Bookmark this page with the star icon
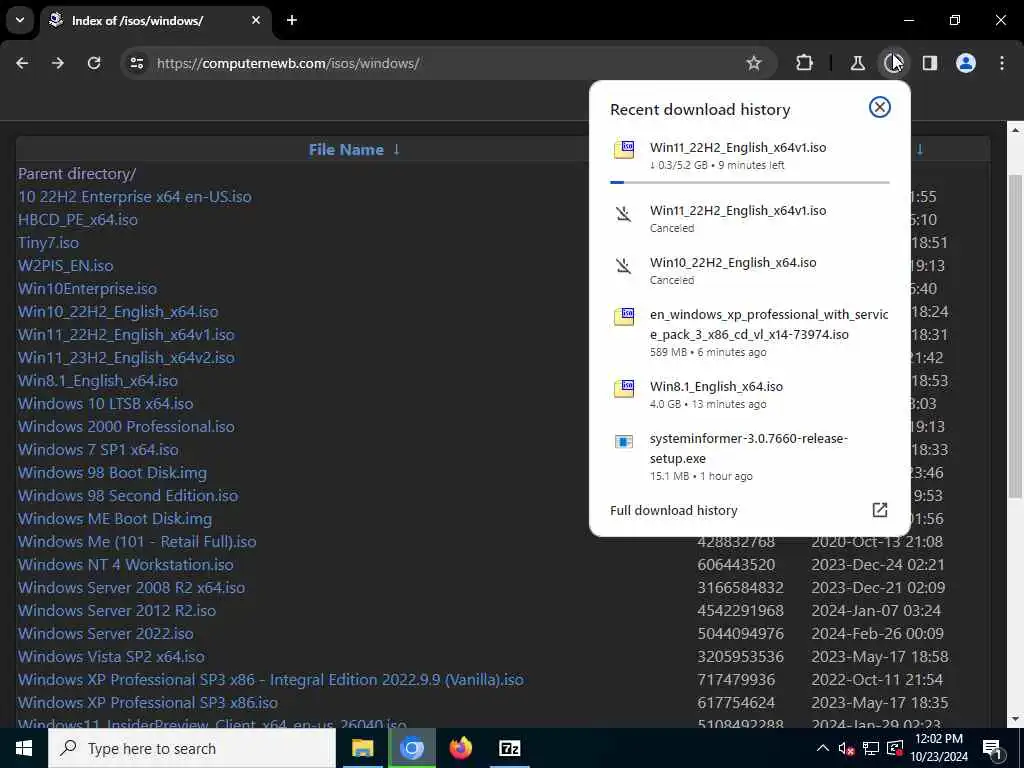1024x768 pixels. coord(754,63)
